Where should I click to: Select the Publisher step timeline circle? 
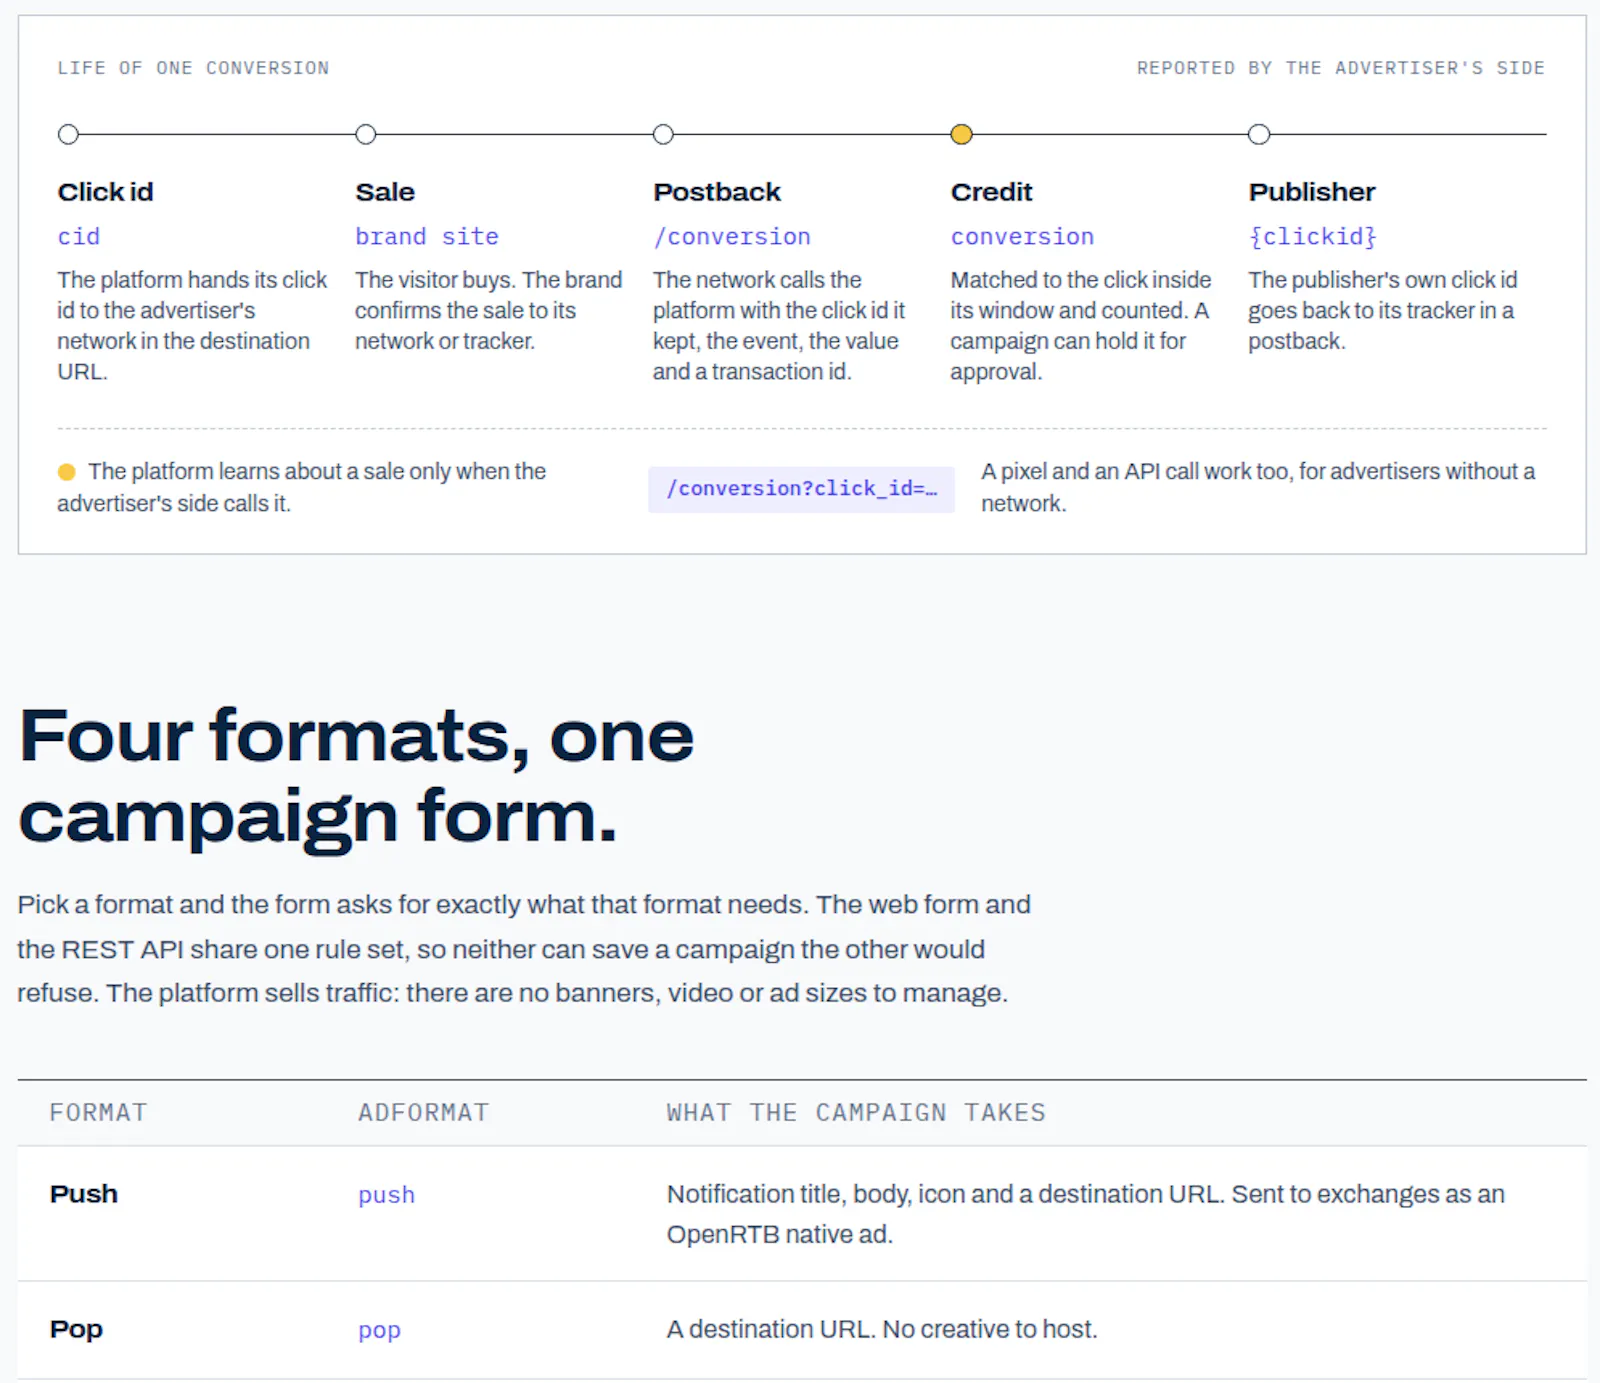[x=1259, y=134]
